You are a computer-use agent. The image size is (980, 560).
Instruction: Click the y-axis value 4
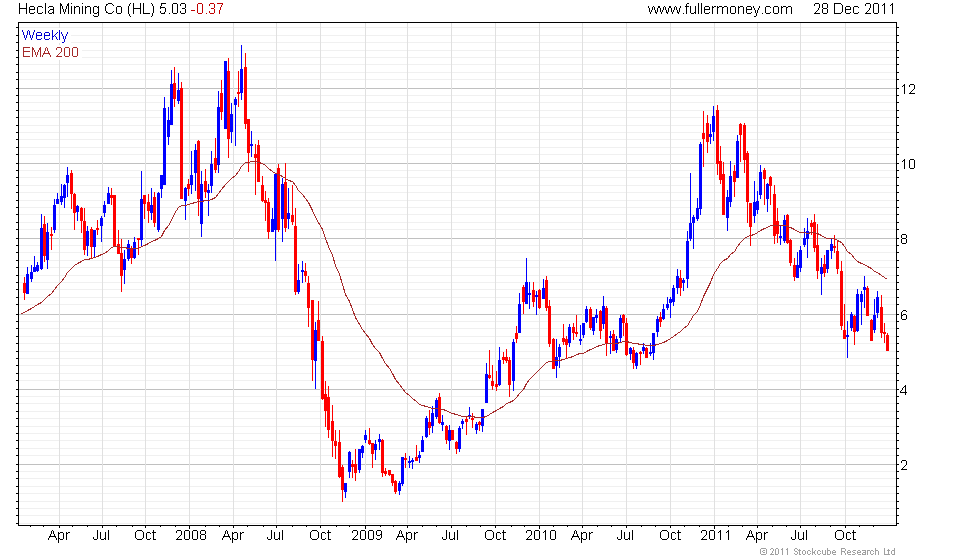pyautogui.click(x=904, y=390)
